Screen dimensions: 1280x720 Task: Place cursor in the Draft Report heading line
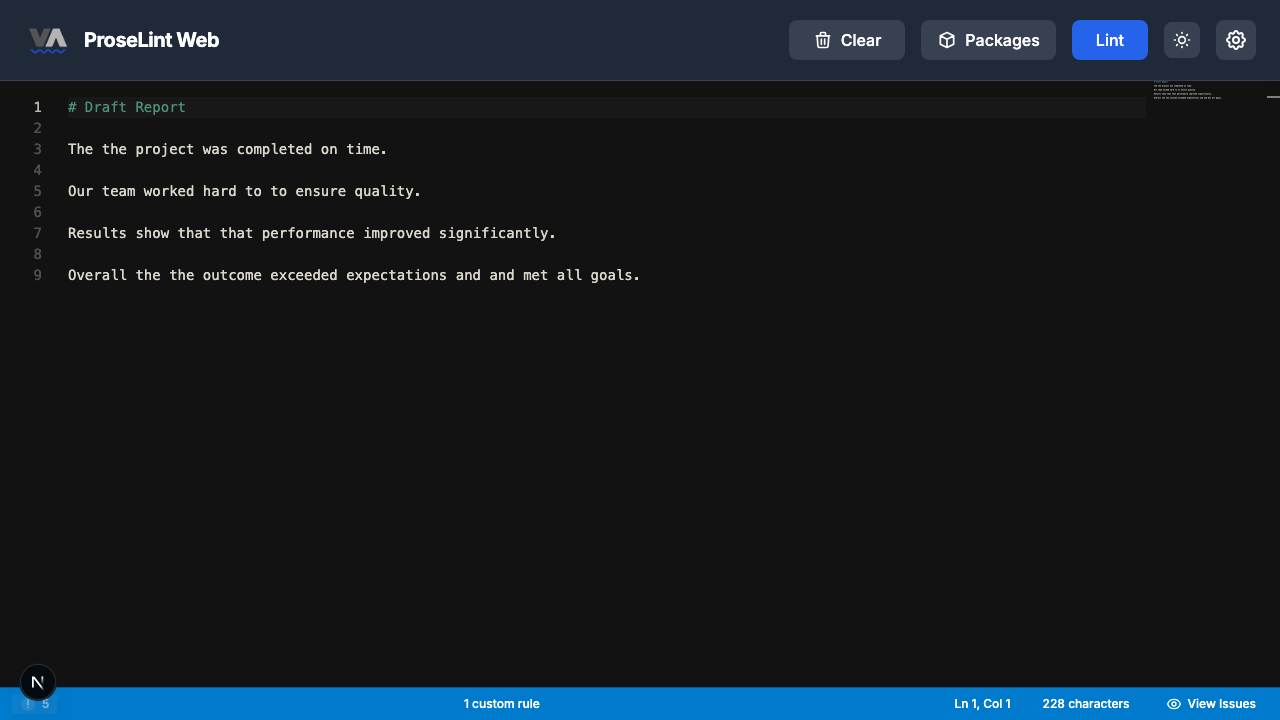coord(126,107)
